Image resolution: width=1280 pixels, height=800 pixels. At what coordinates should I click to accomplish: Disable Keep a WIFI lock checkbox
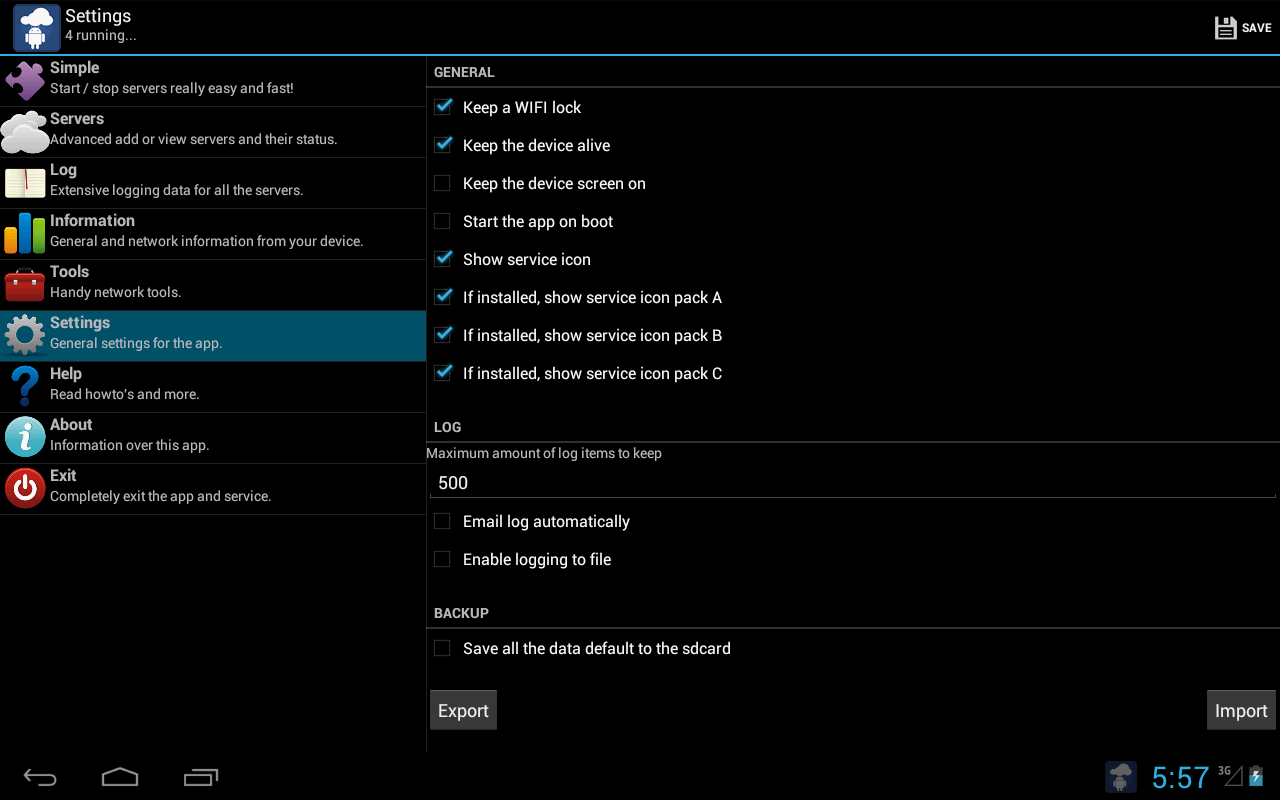pyautogui.click(x=443, y=107)
